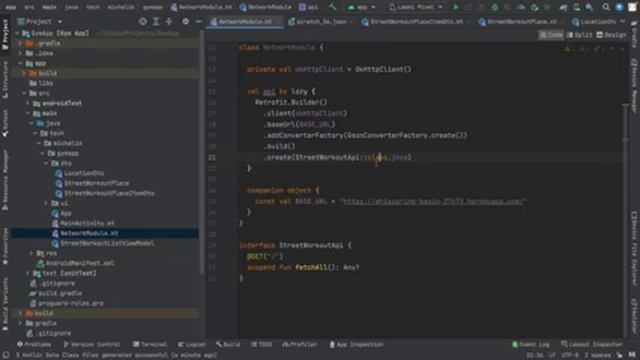Open Event Log in status area
The width and height of the screenshot is (640, 360).
(531, 344)
